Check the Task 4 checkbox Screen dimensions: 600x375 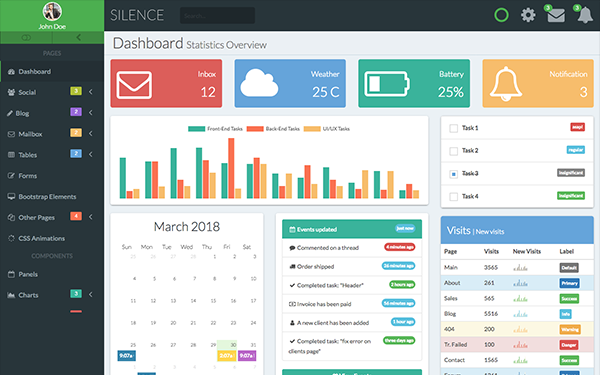tap(453, 197)
